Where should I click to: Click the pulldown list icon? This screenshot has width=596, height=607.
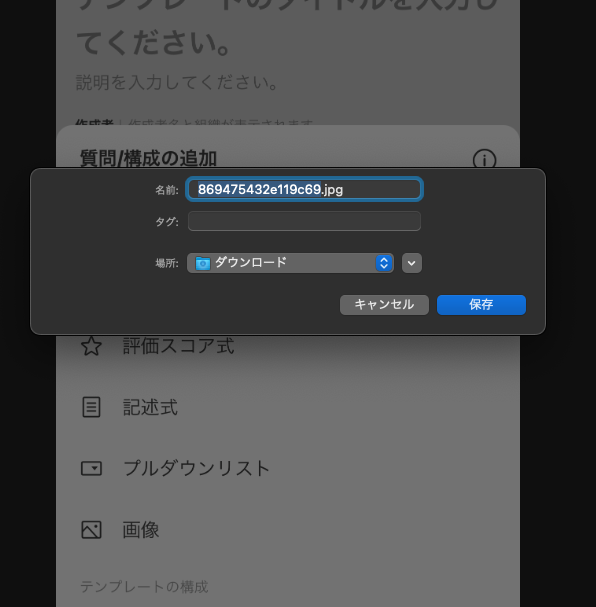point(91,468)
